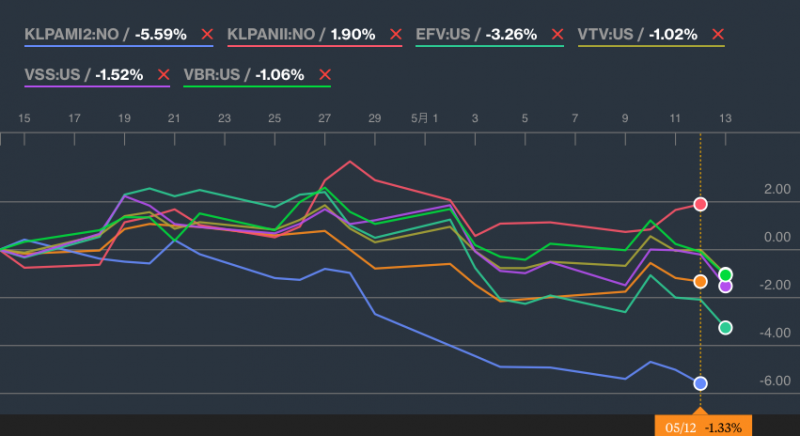Click the orange data point marker
The image size is (800, 436).
tap(701, 281)
